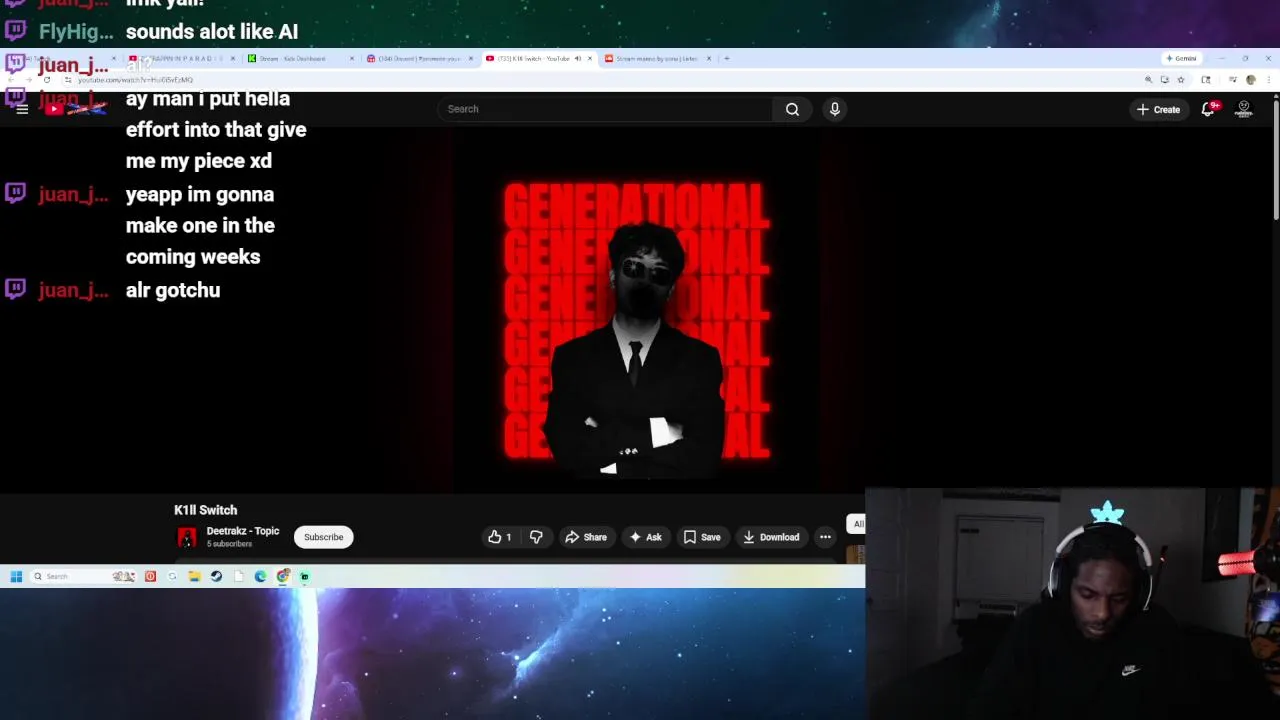Open YouTube notifications bell
The height and width of the screenshot is (720, 1280).
(x=1208, y=109)
